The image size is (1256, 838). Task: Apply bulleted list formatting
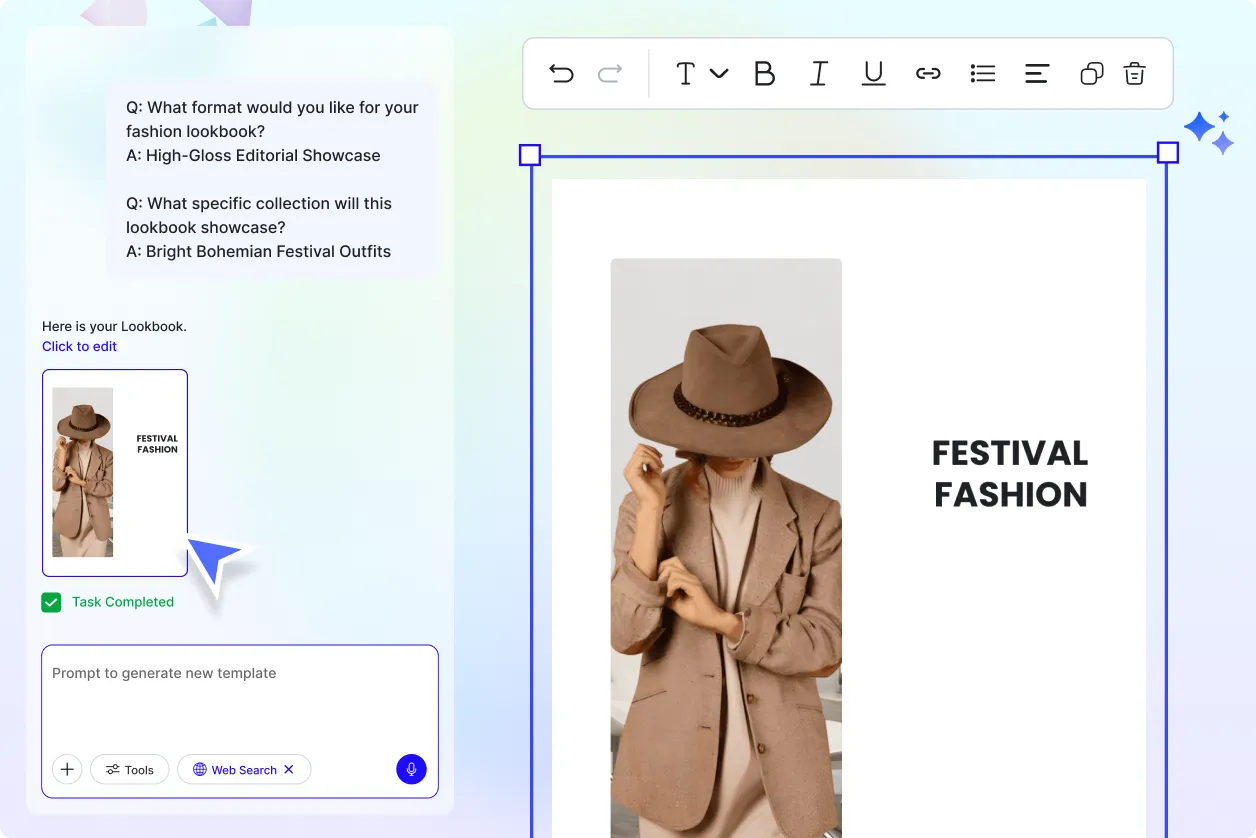tap(983, 73)
